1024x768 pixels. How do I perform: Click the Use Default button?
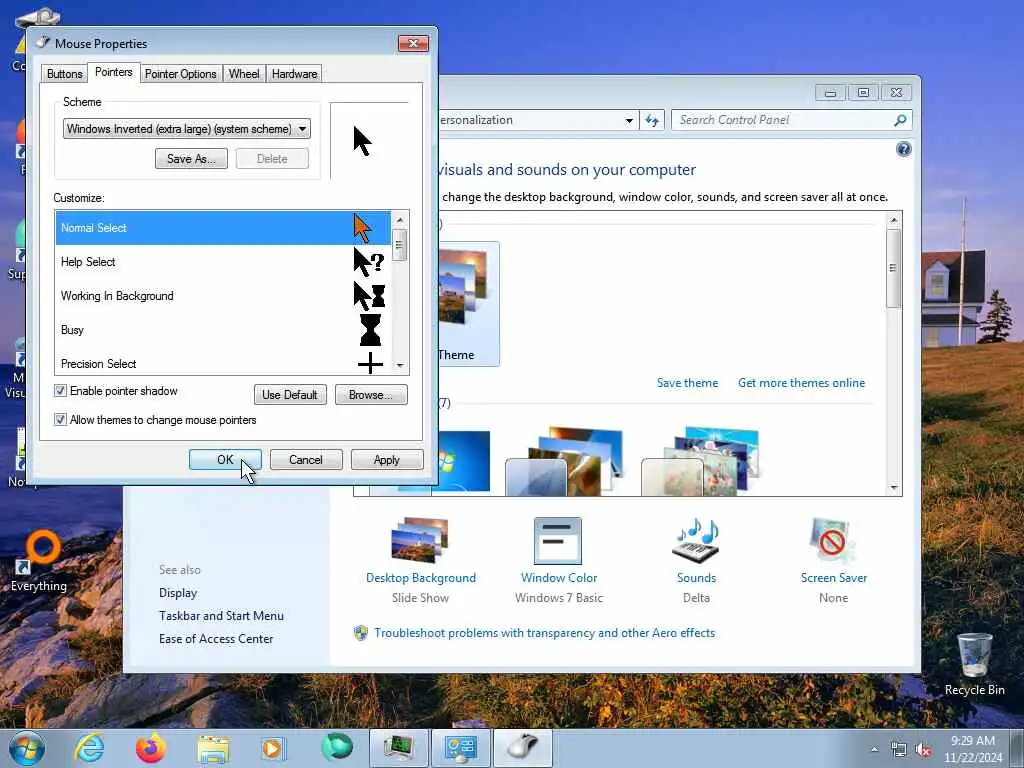(x=290, y=394)
